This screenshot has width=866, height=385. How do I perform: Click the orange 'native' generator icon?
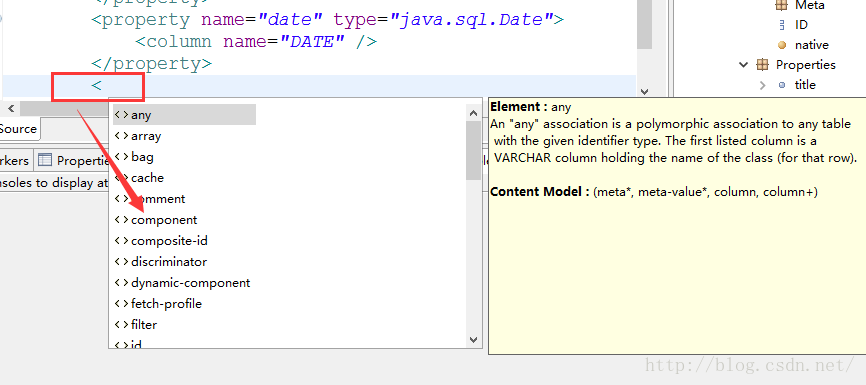[x=781, y=45]
